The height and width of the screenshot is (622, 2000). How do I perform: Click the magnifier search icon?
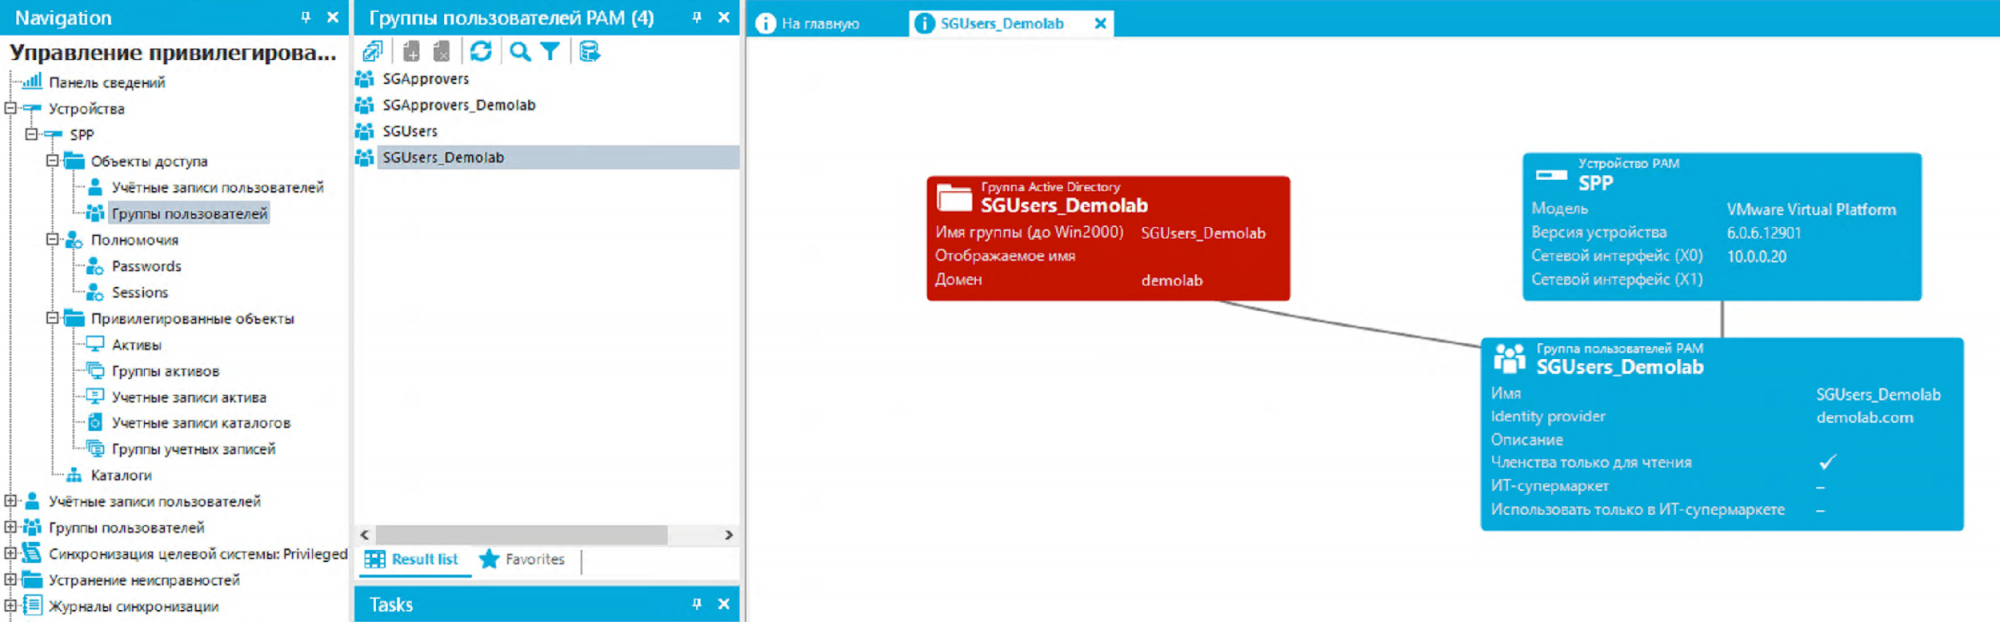point(520,51)
